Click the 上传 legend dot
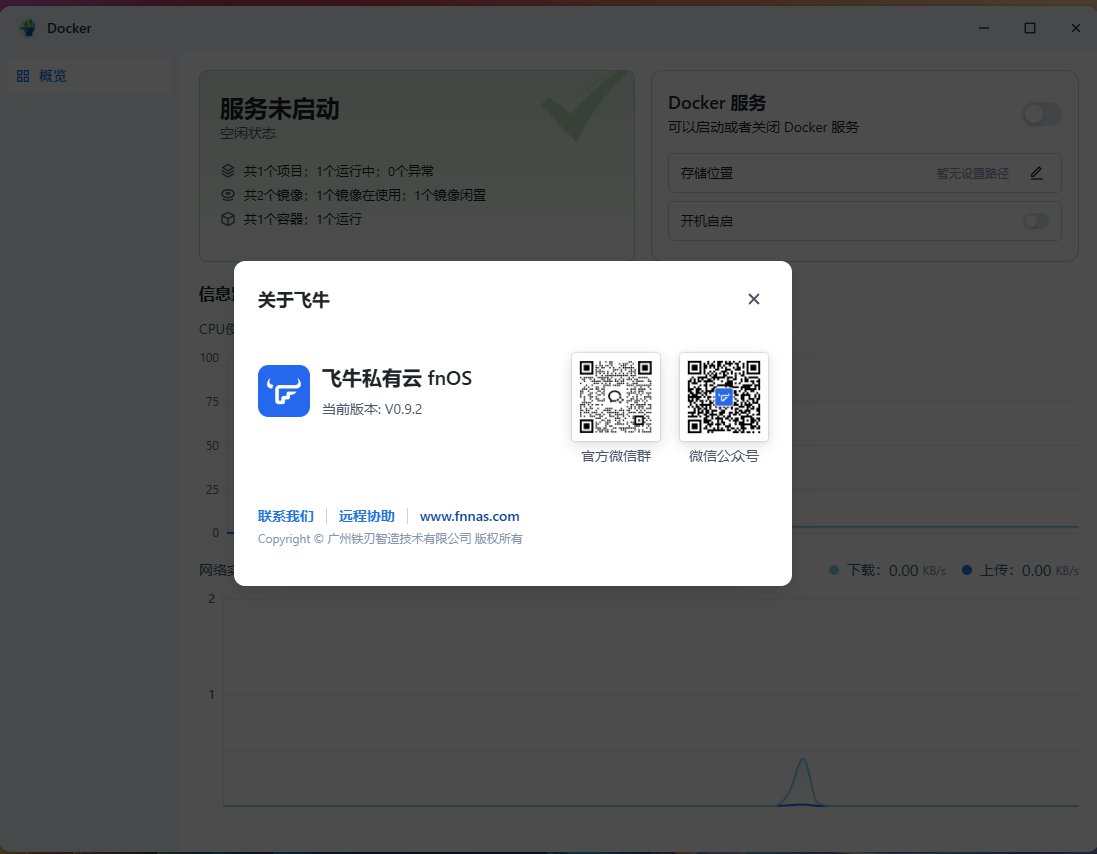Screen dimensions: 1097x854 966,570
